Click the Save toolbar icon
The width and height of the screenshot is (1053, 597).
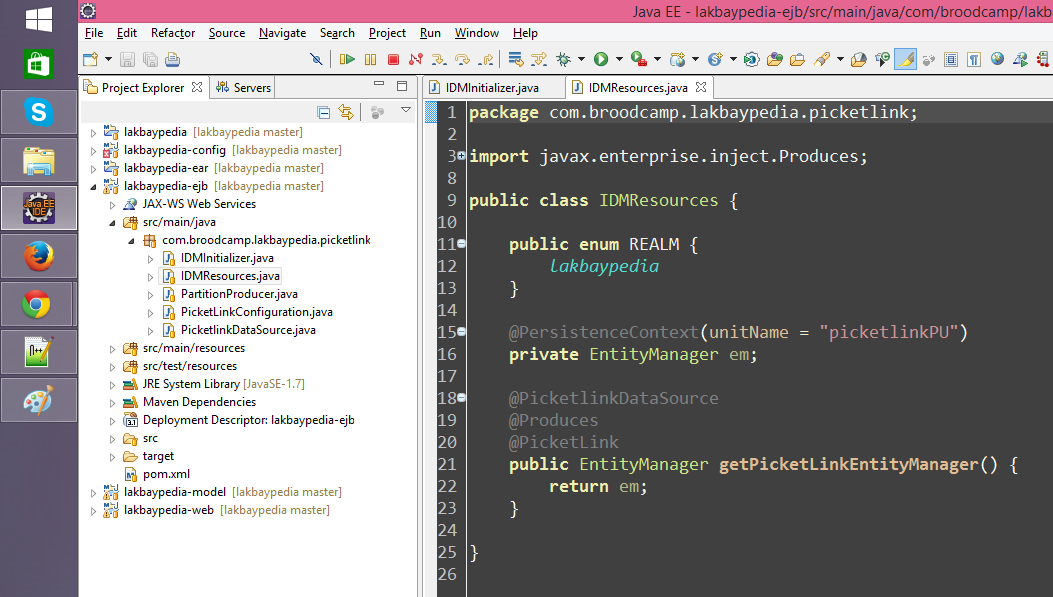(127, 59)
